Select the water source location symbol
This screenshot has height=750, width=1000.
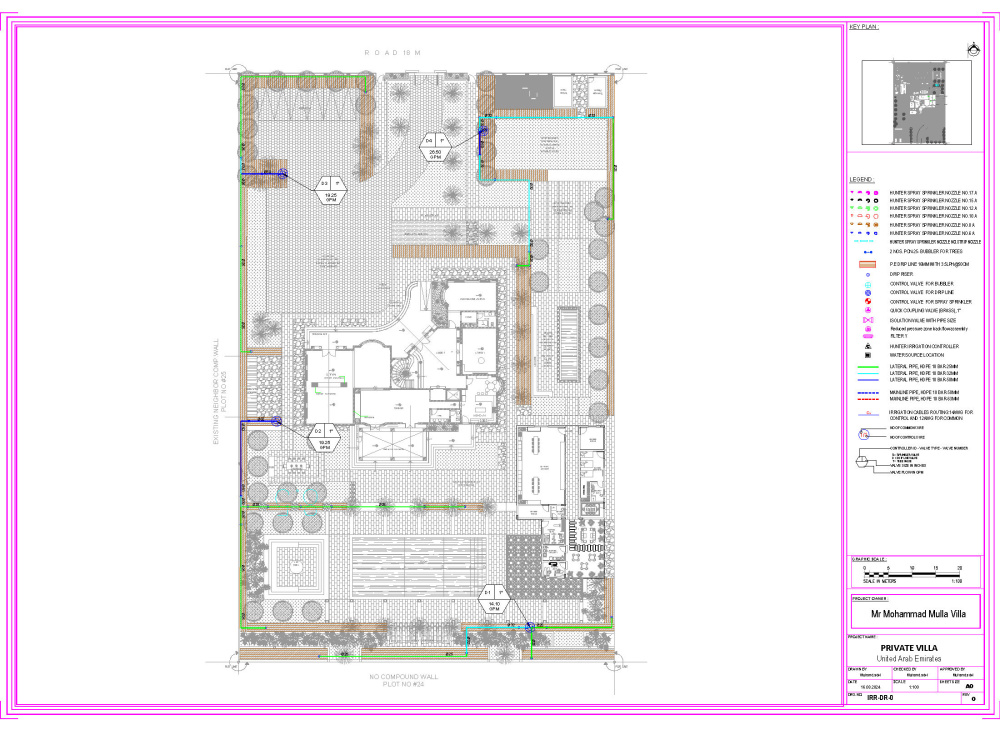pos(867,355)
